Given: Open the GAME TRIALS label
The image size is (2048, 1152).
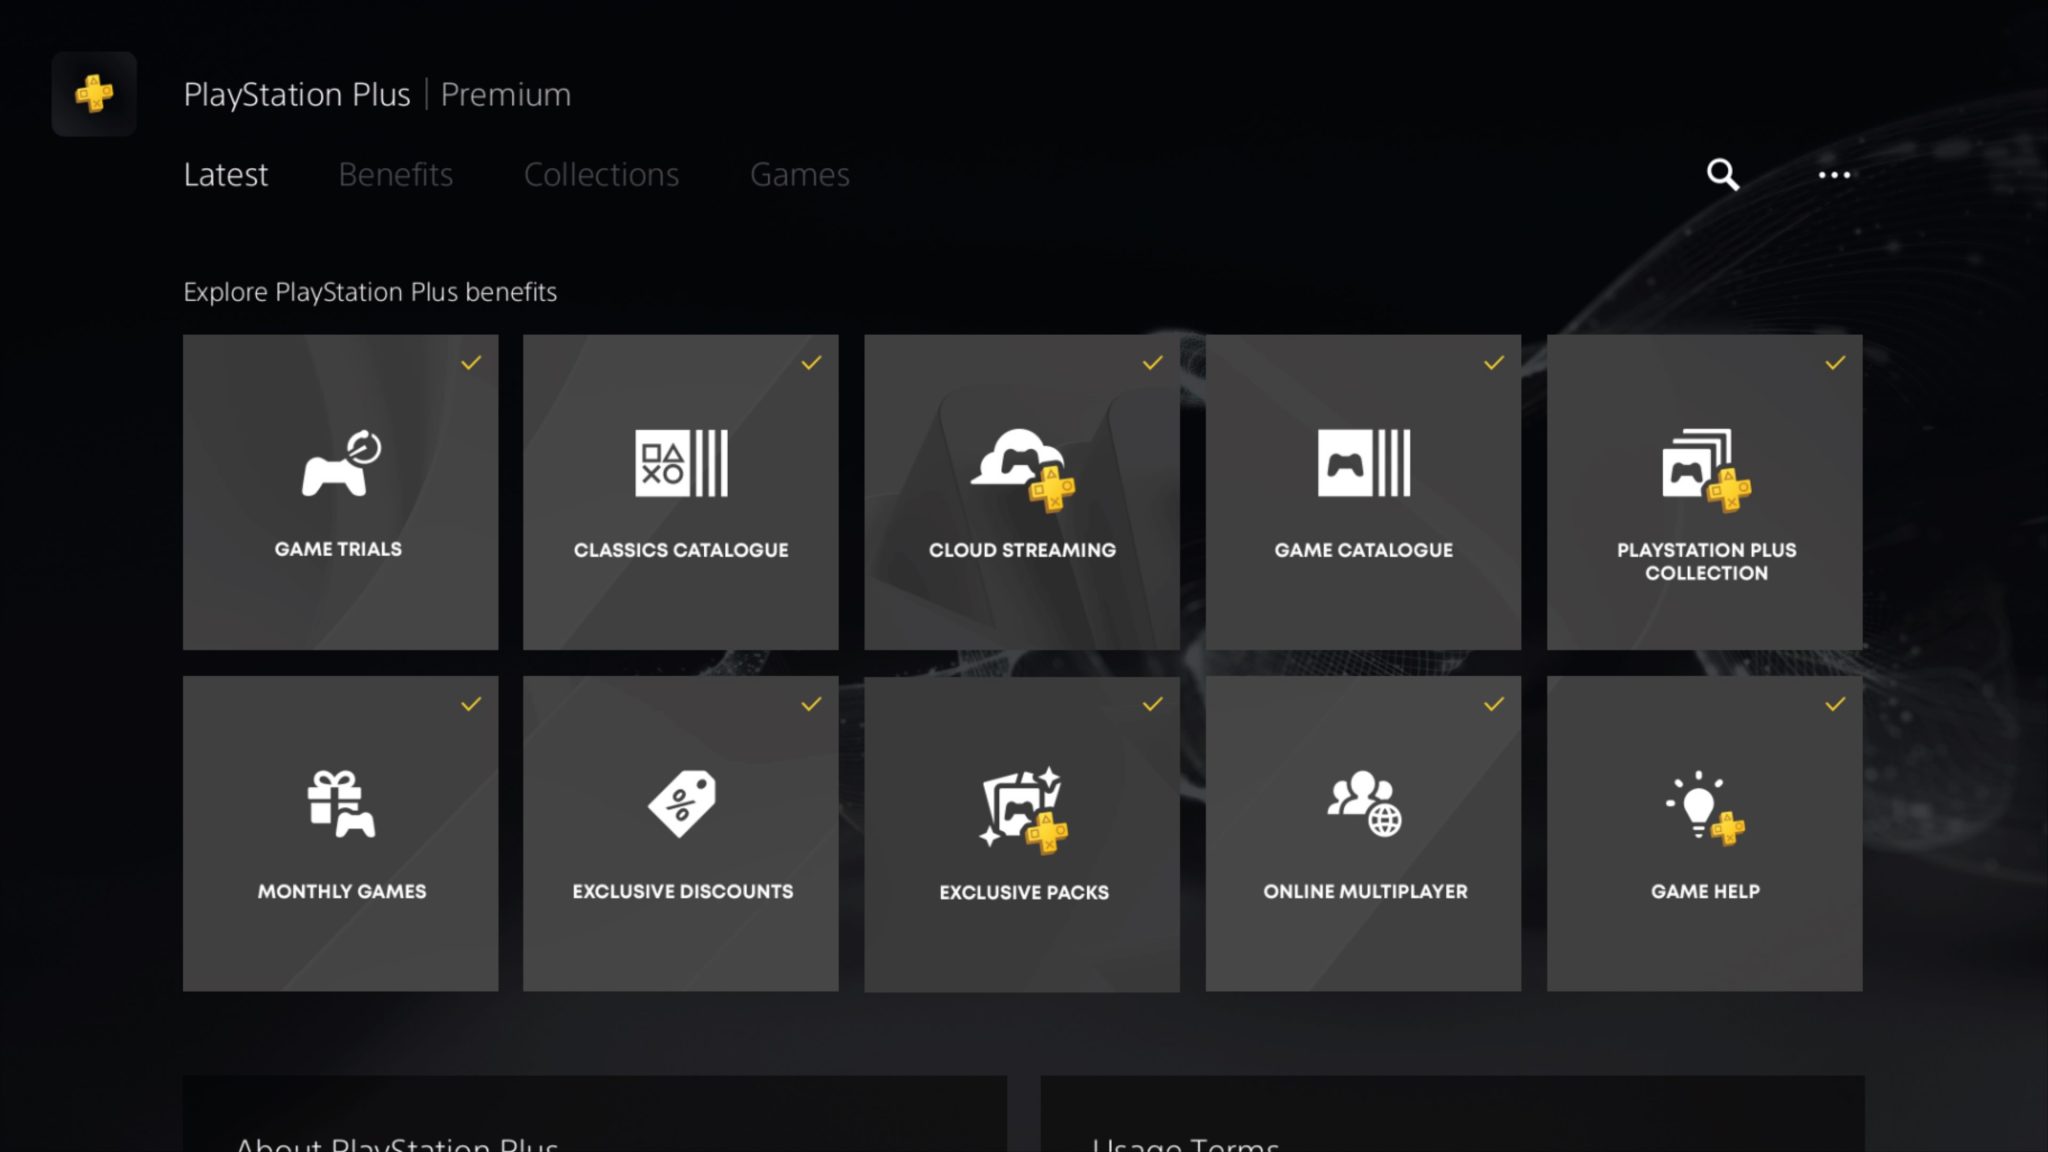Looking at the screenshot, I should (x=338, y=549).
